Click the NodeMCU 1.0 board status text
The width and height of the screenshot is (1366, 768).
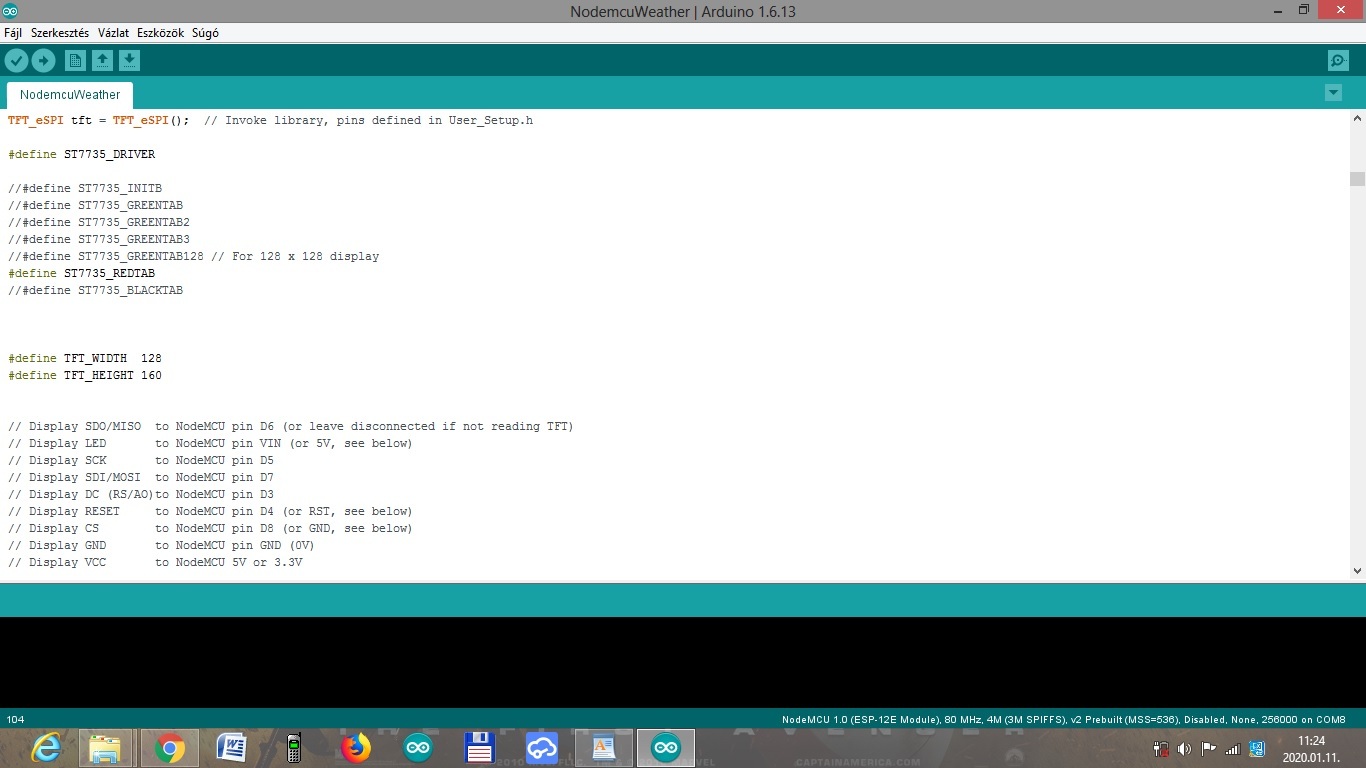pyautogui.click(x=1063, y=720)
